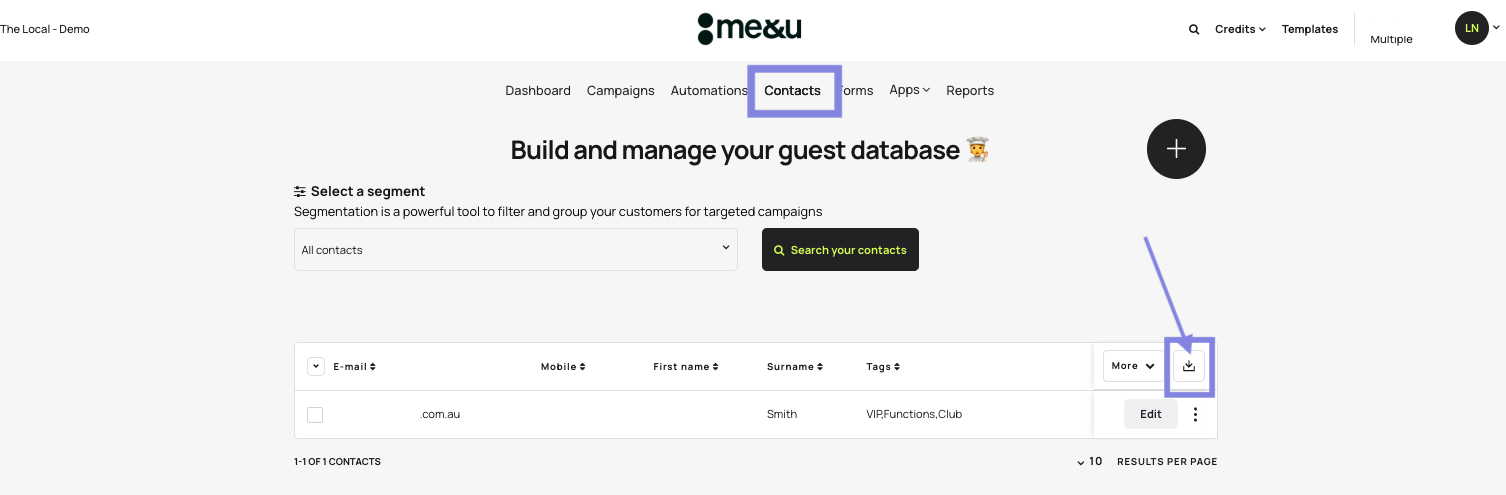Click the me&u logo

[x=750, y=29]
